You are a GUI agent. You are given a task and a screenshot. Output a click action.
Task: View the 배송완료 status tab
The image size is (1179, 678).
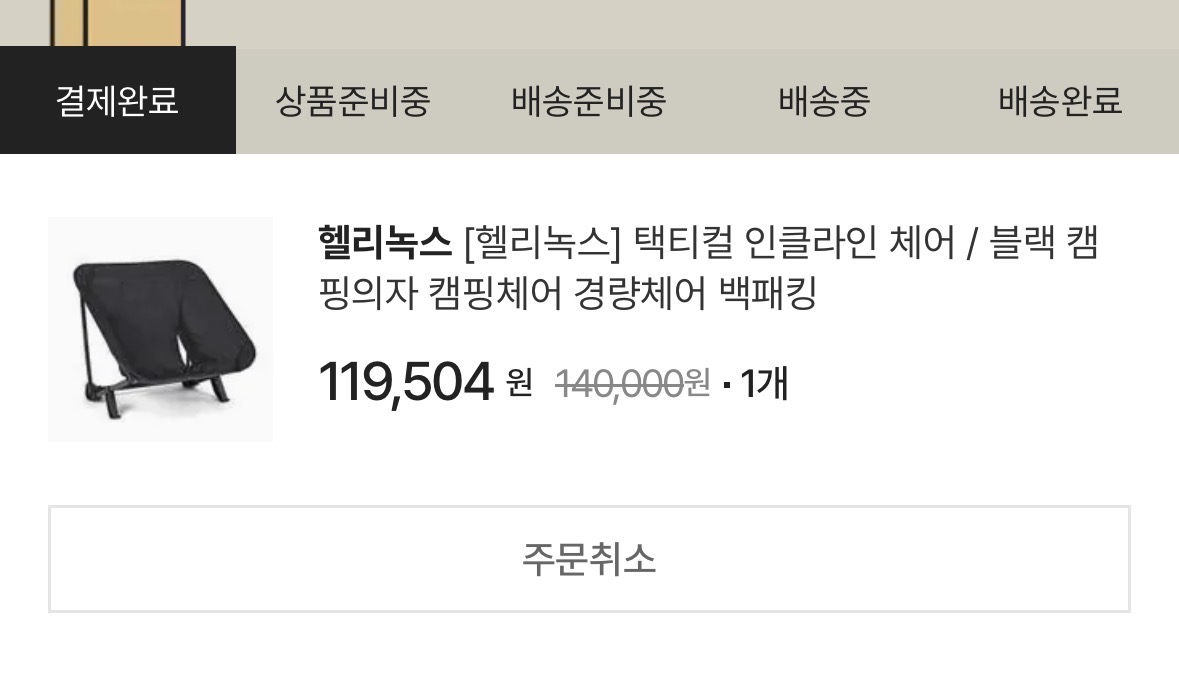[1061, 101]
